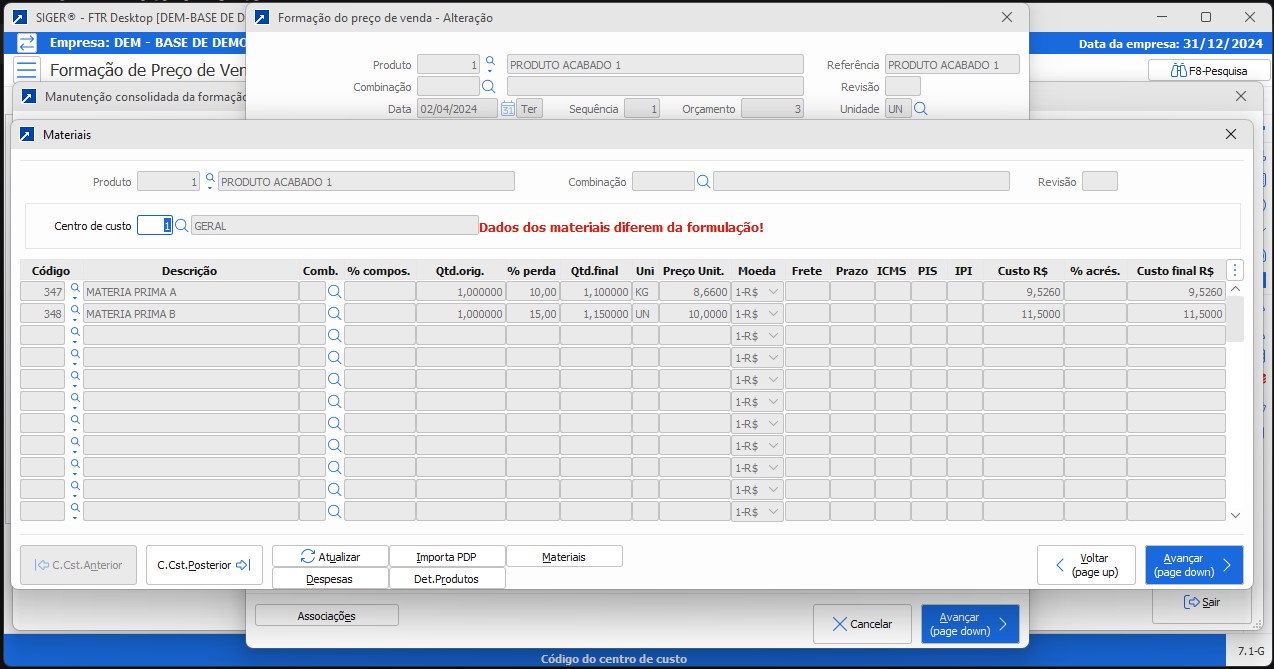Click the % perda value 15,00
The image size is (1274, 669).
532,313
